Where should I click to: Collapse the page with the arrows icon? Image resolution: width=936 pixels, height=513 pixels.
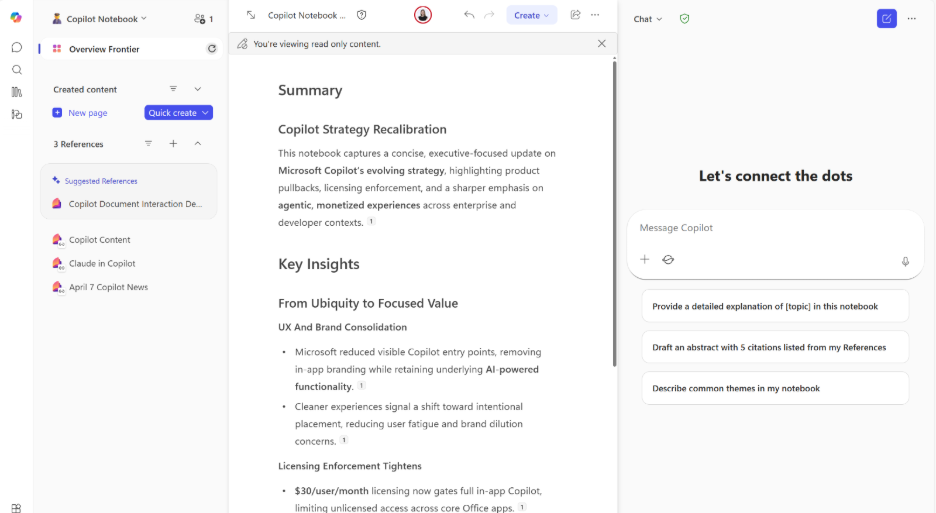251,16
